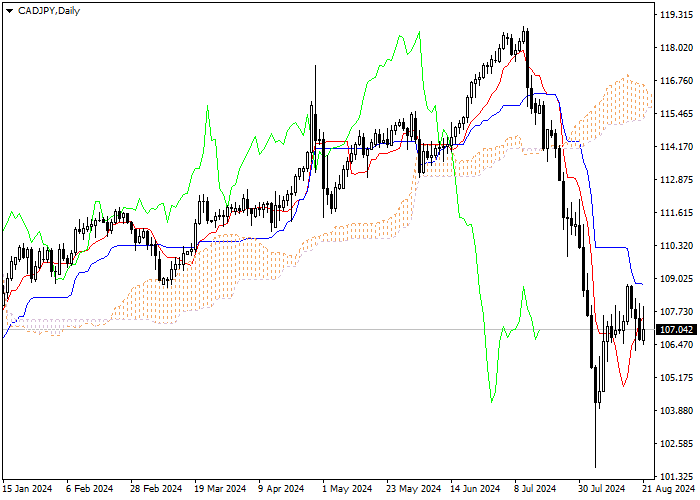Select the 19 Mar 2024 date label
The height and width of the screenshot is (500, 700).
(220, 489)
